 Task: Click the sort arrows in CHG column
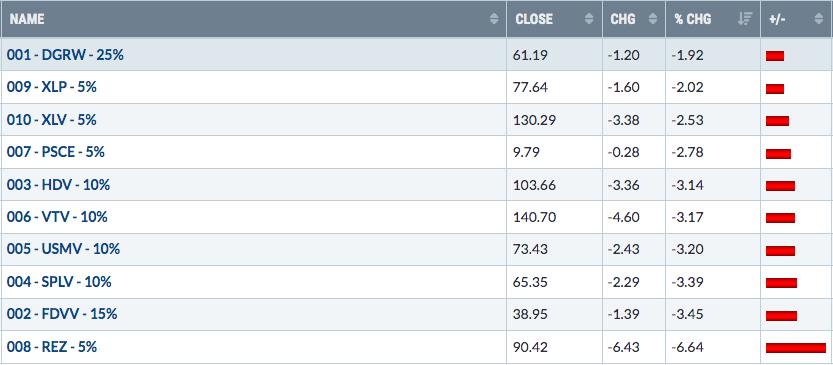[652, 19]
